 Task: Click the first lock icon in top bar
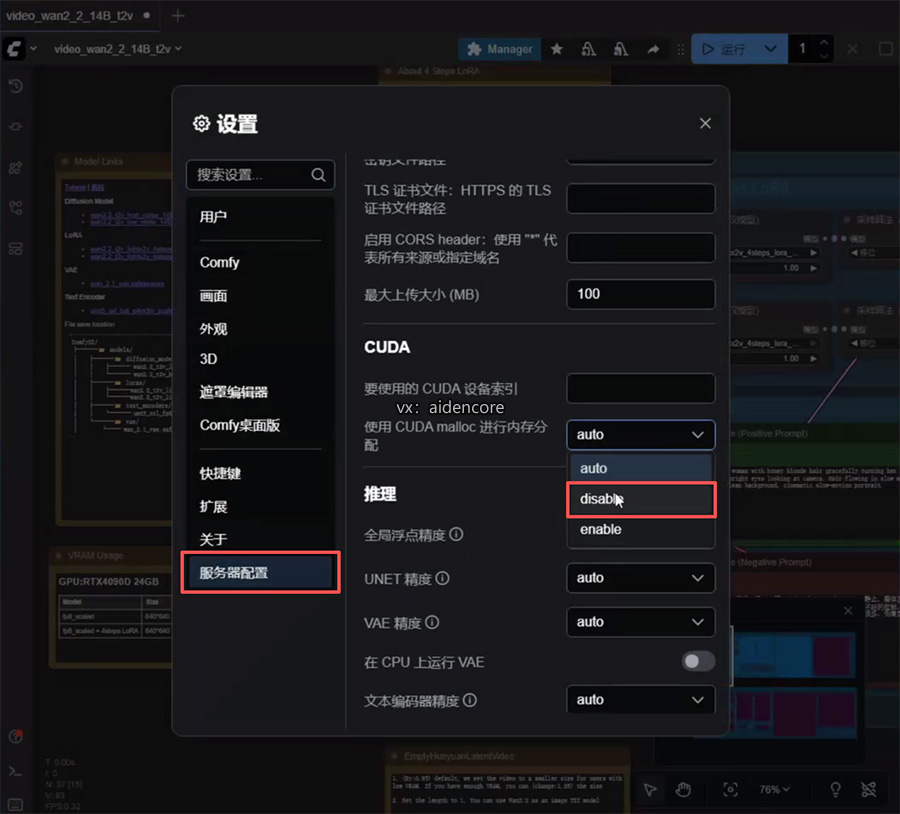tap(590, 48)
